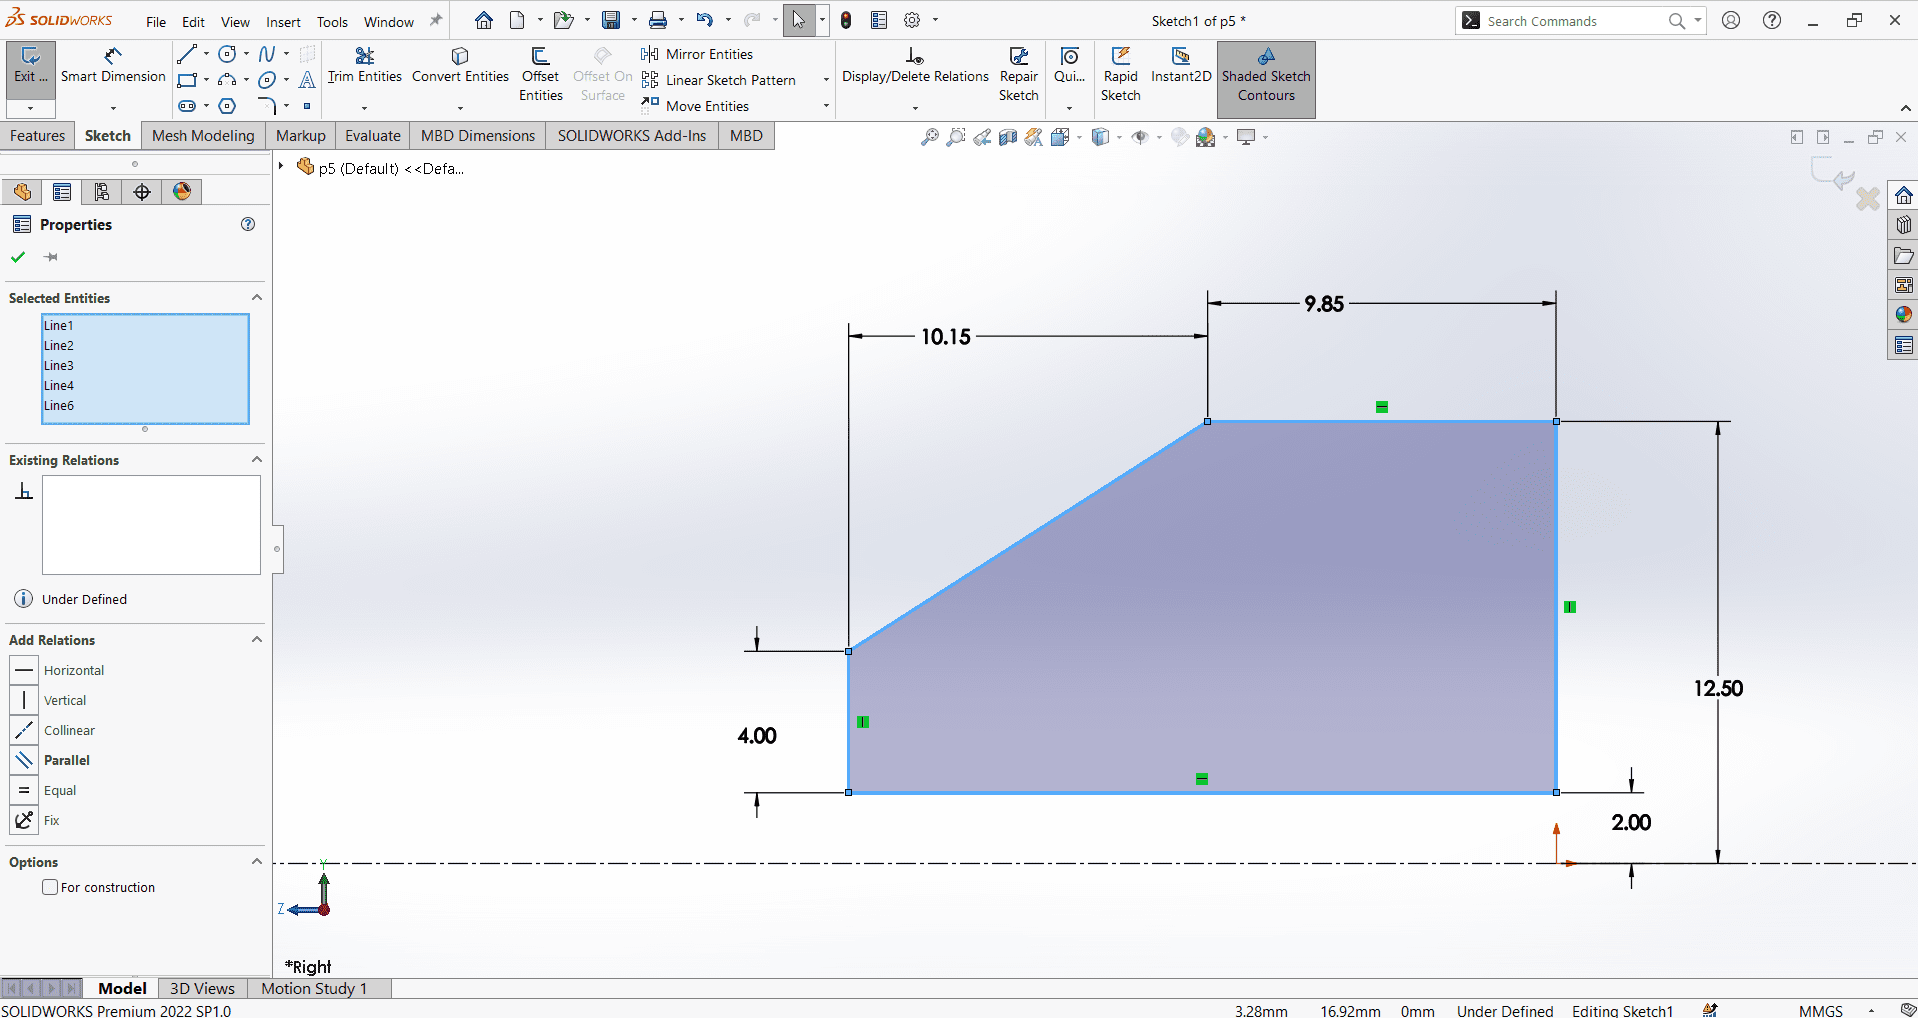Select the 9.85 dimension in the sketch
This screenshot has height=1018, width=1918.
[x=1324, y=304]
